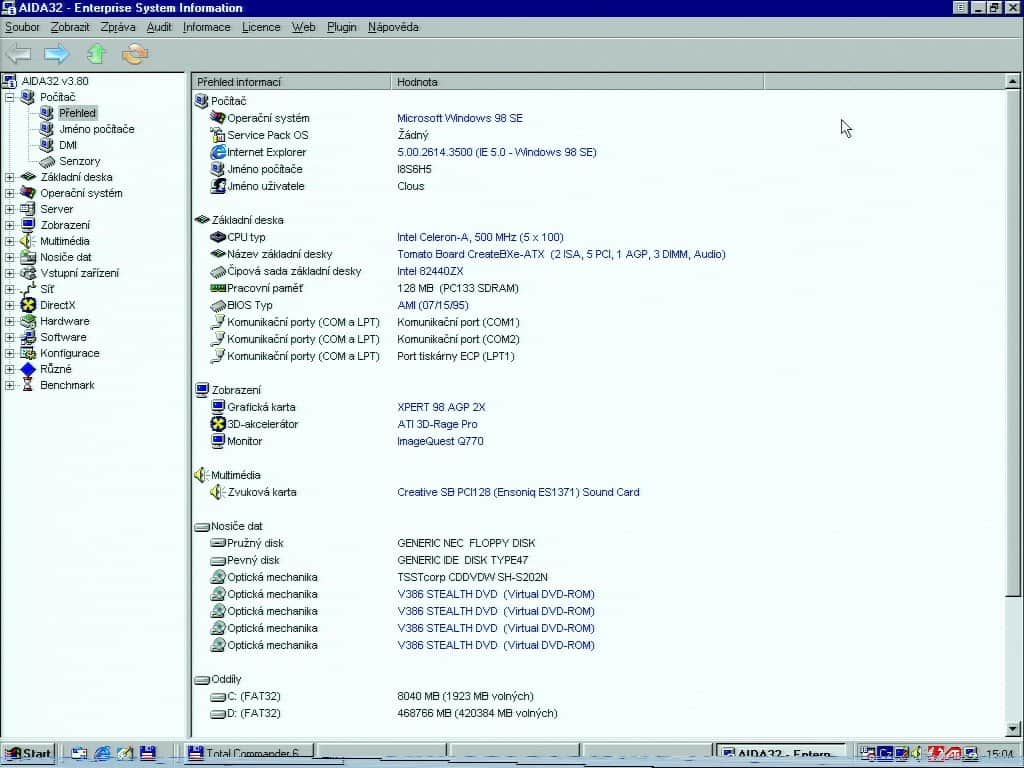Collapse the Počítač node in the tree

coord(10,97)
